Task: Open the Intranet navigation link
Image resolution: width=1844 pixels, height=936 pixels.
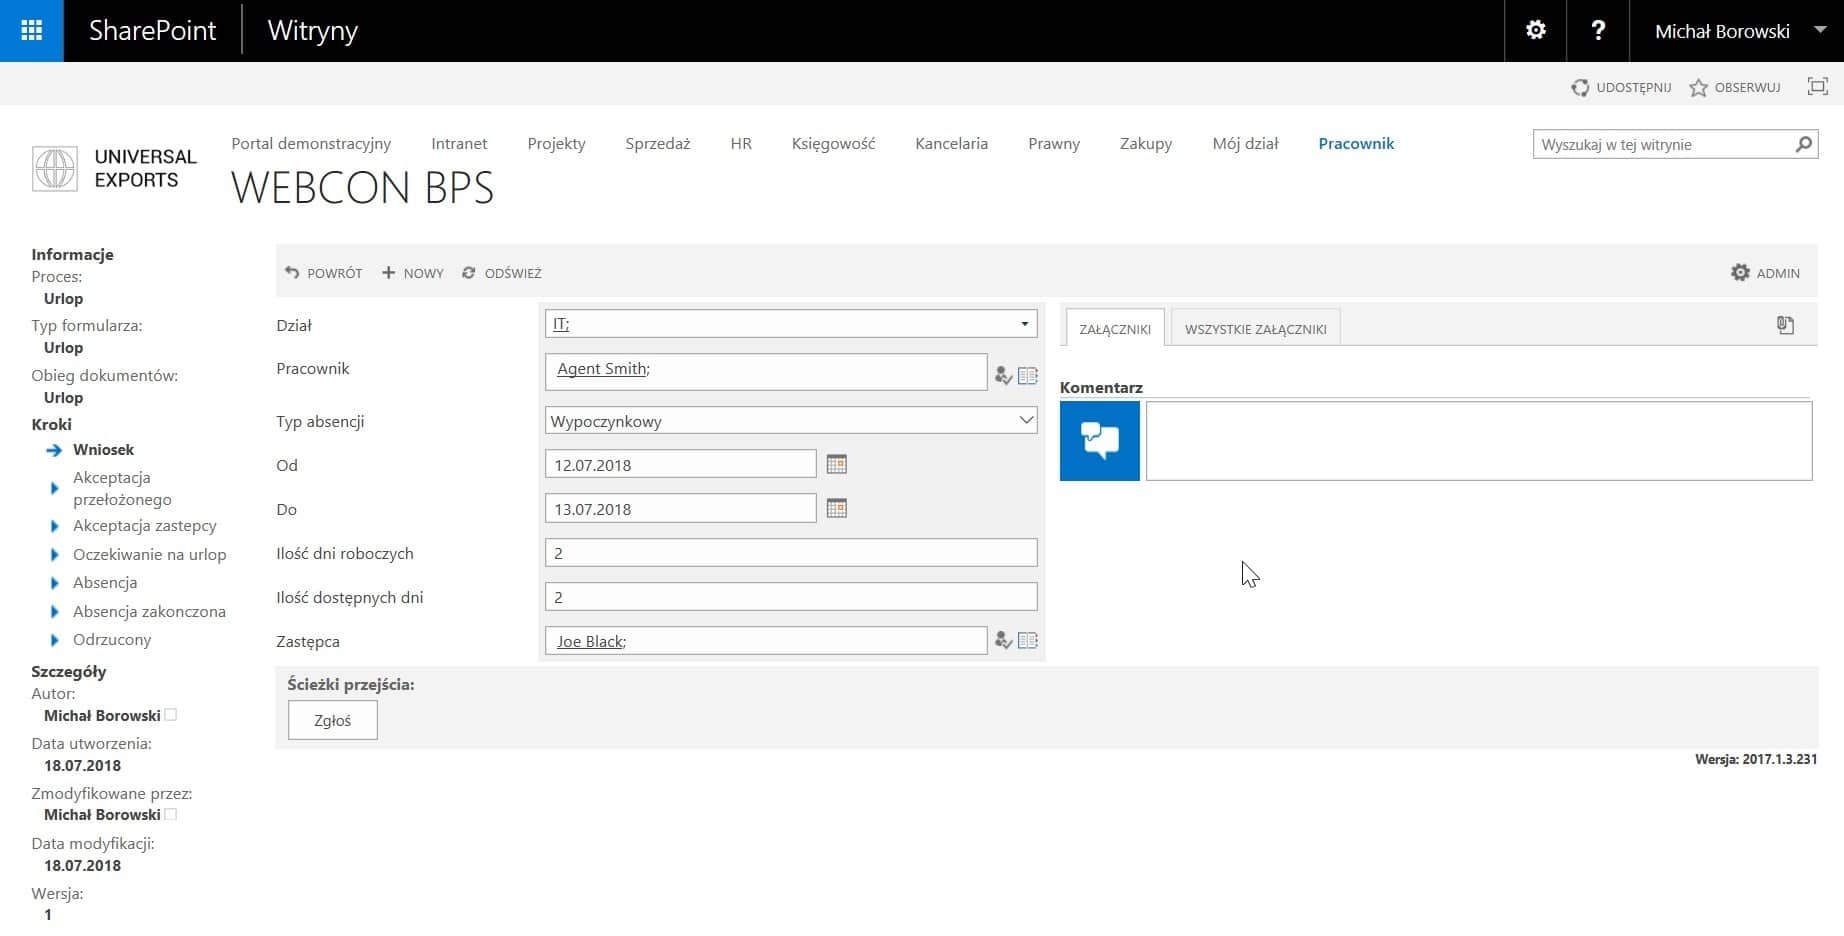Action: click(459, 143)
